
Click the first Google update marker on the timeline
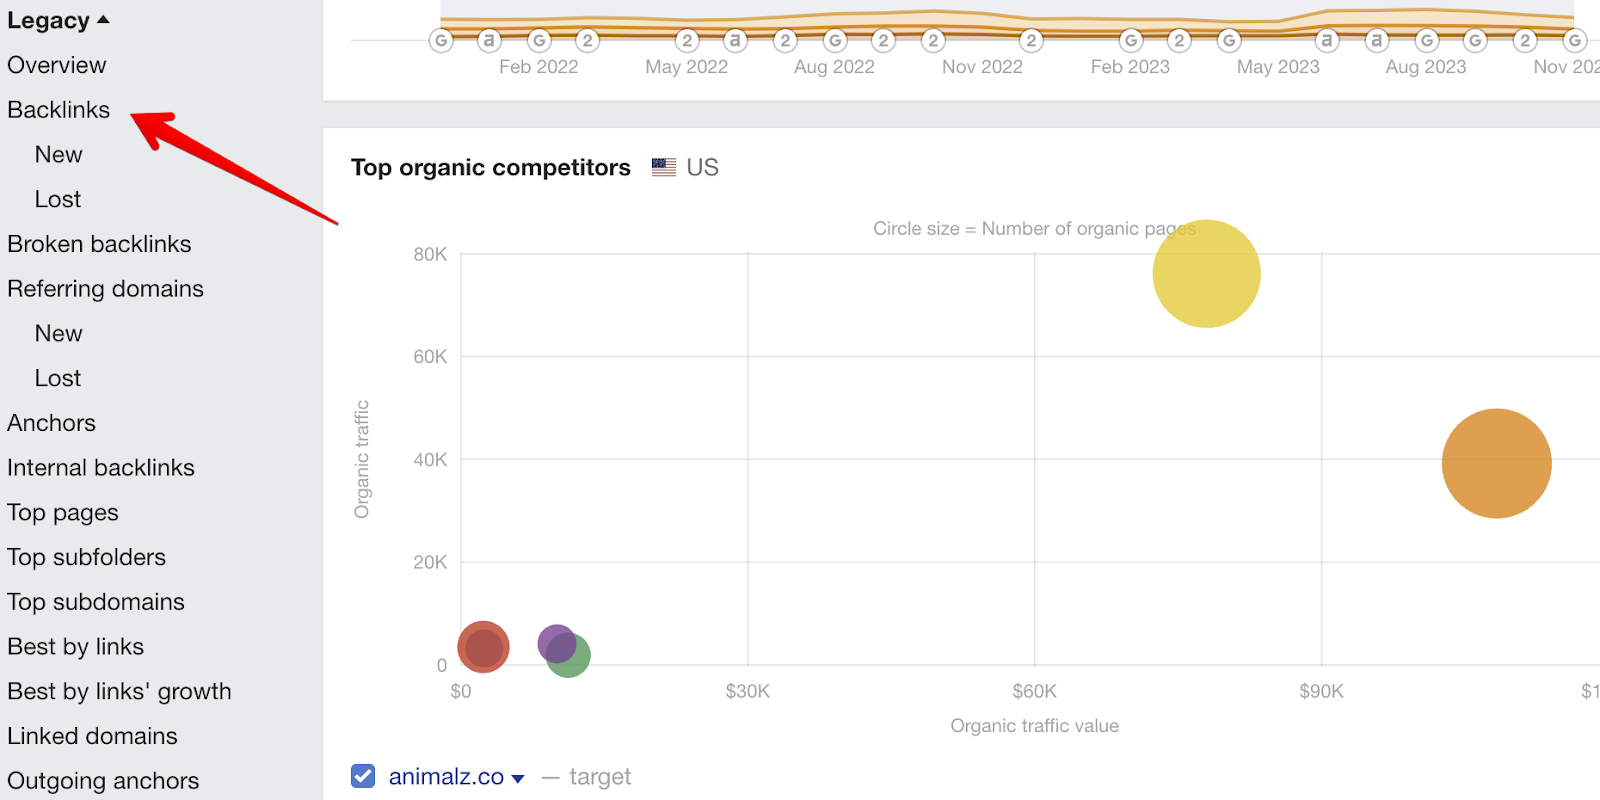pyautogui.click(x=441, y=41)
